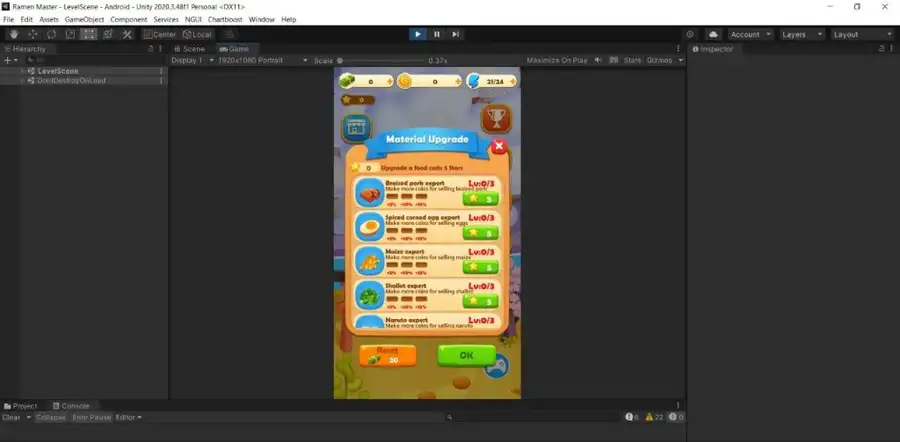Image resolution: width=900 pixels, height=442 pixels.
Task: Open the cloud services icon
Action: [x=714, y=34]
